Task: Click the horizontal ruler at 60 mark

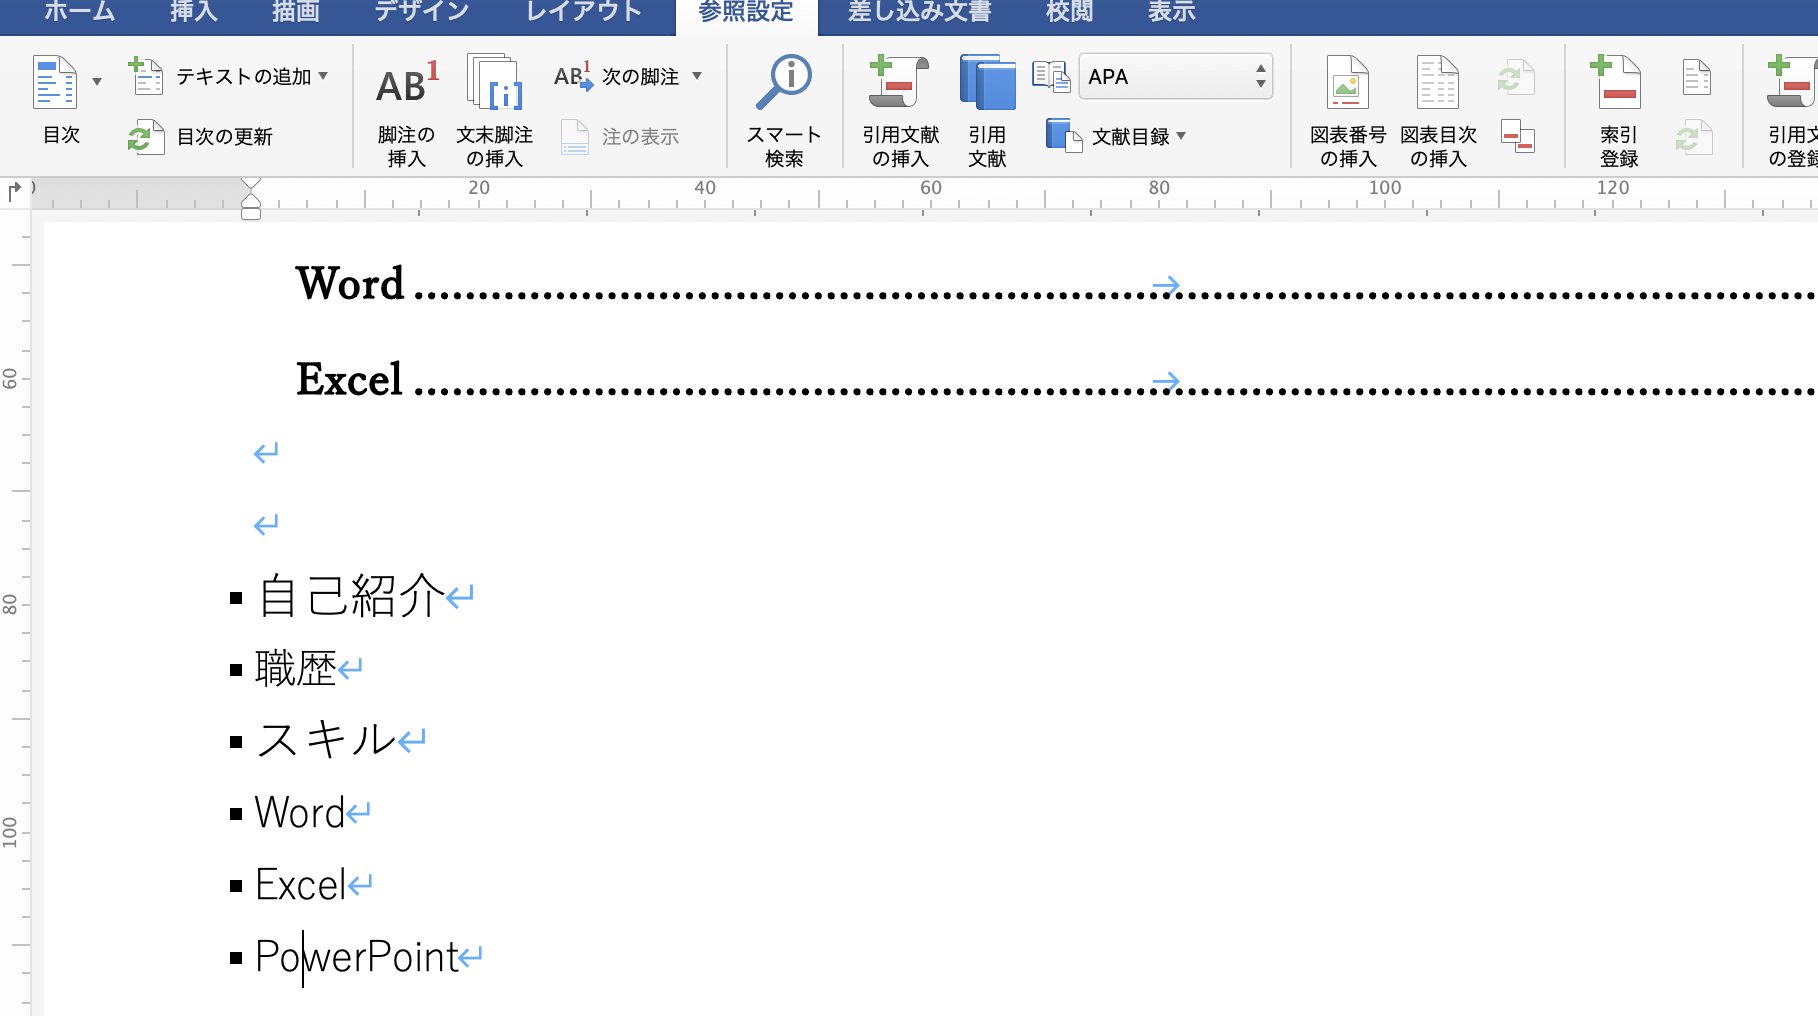Action: (x=931, y=188)
